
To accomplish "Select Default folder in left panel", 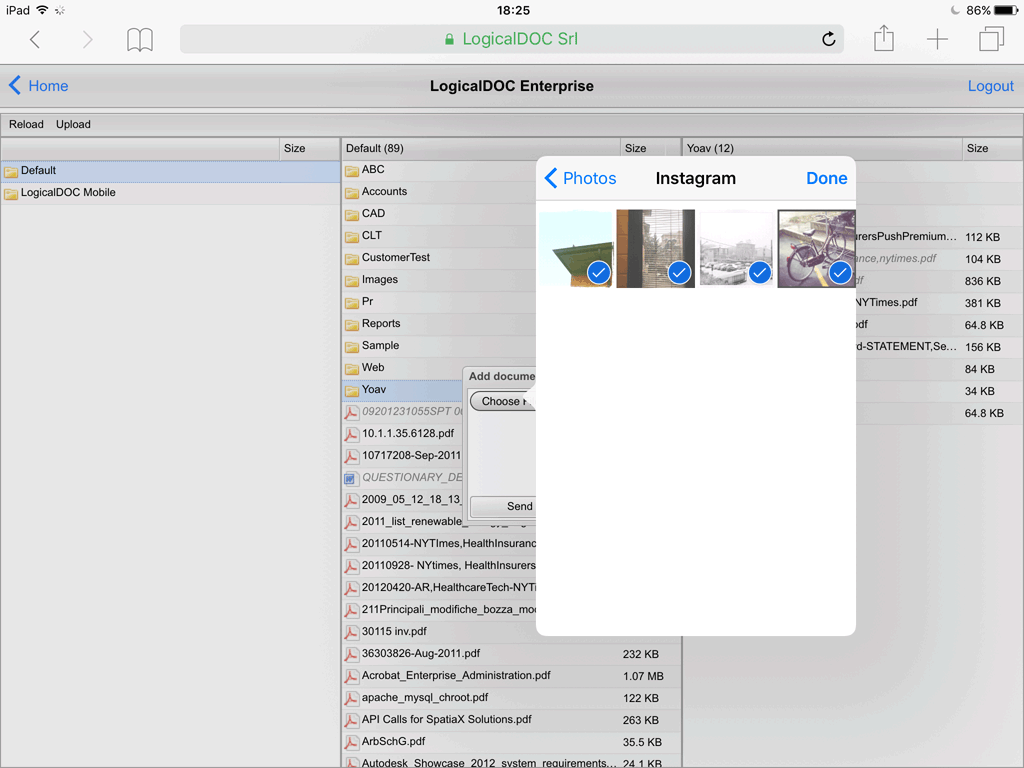I will tap(170, 171).
